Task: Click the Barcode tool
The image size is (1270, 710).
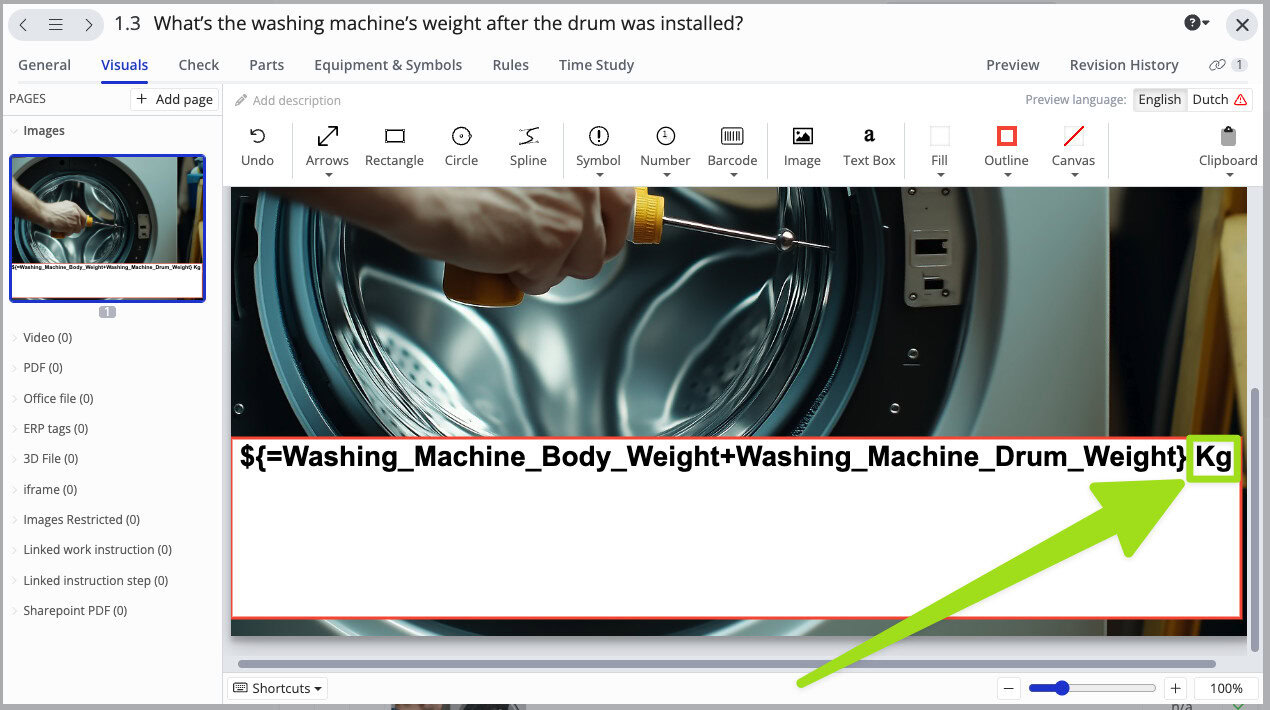Action: (732, 146)
